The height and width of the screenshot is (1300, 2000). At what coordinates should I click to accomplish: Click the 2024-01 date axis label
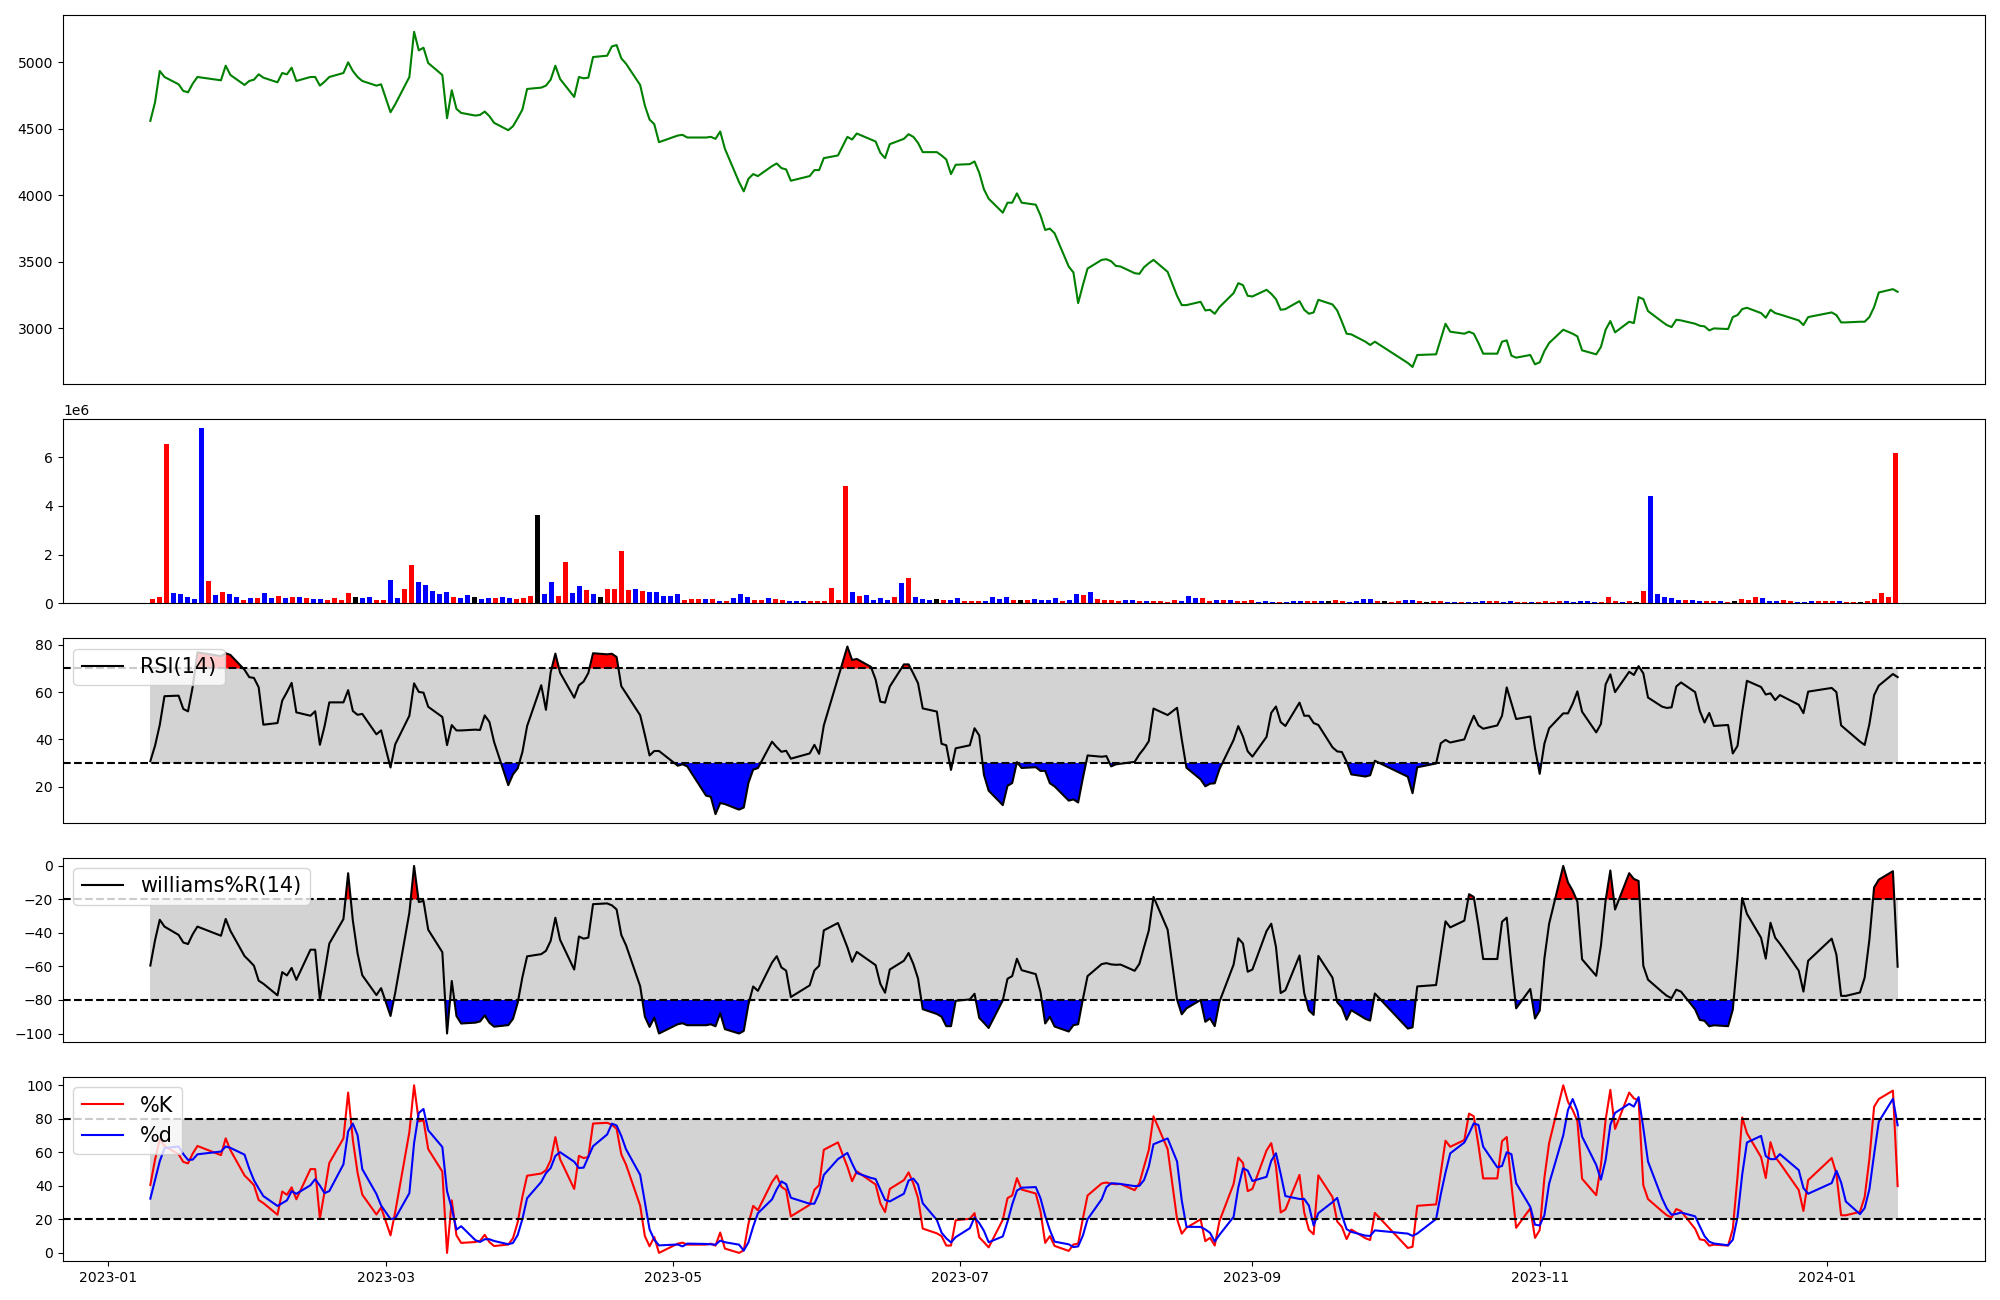point(1827,1277)
